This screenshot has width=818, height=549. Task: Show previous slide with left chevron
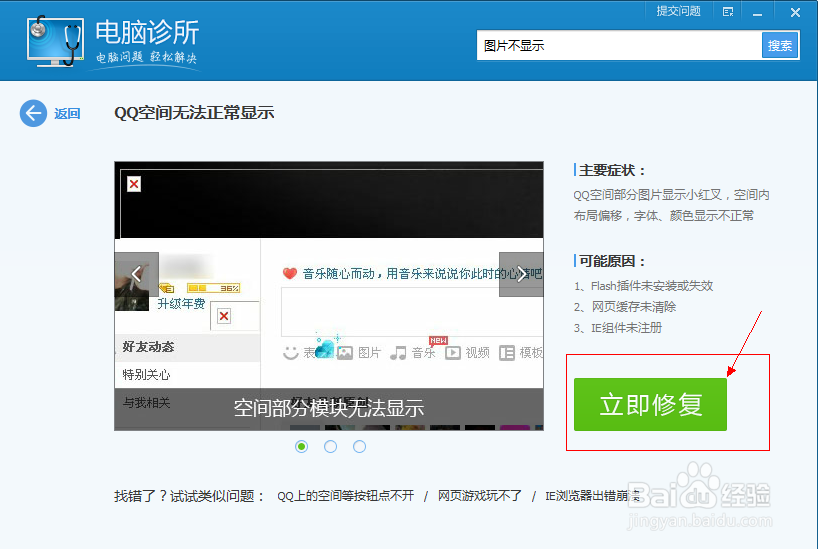click(137, 274)
